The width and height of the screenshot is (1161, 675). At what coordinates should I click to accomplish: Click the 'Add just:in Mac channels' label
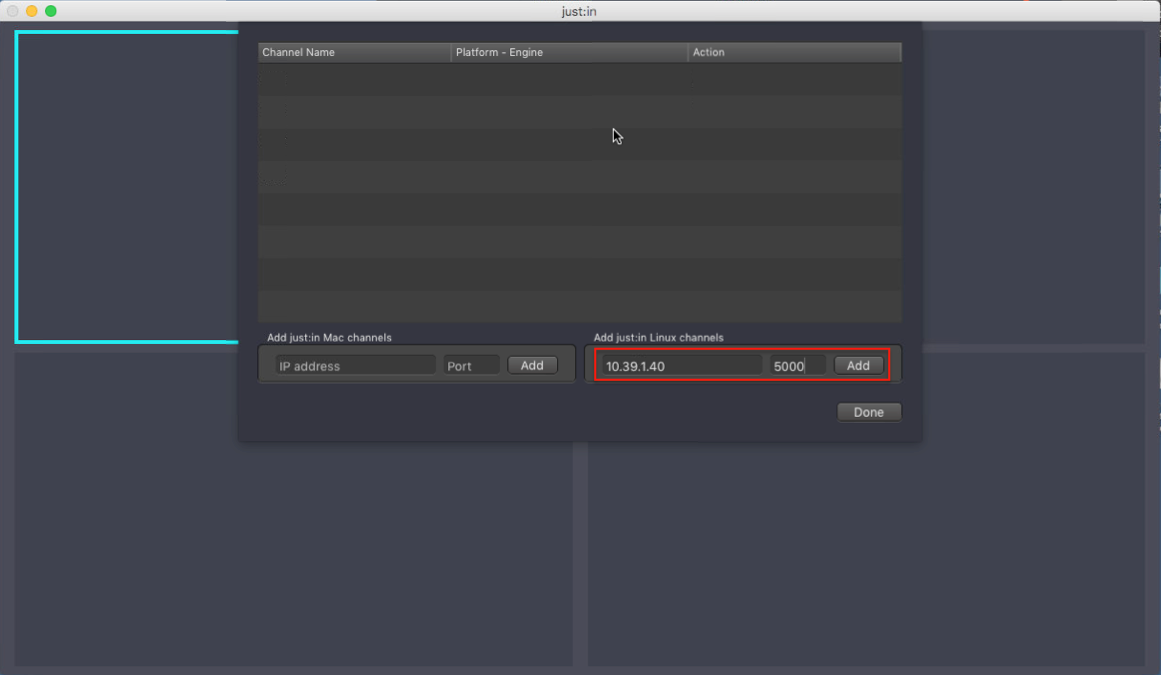coord(329,338)
